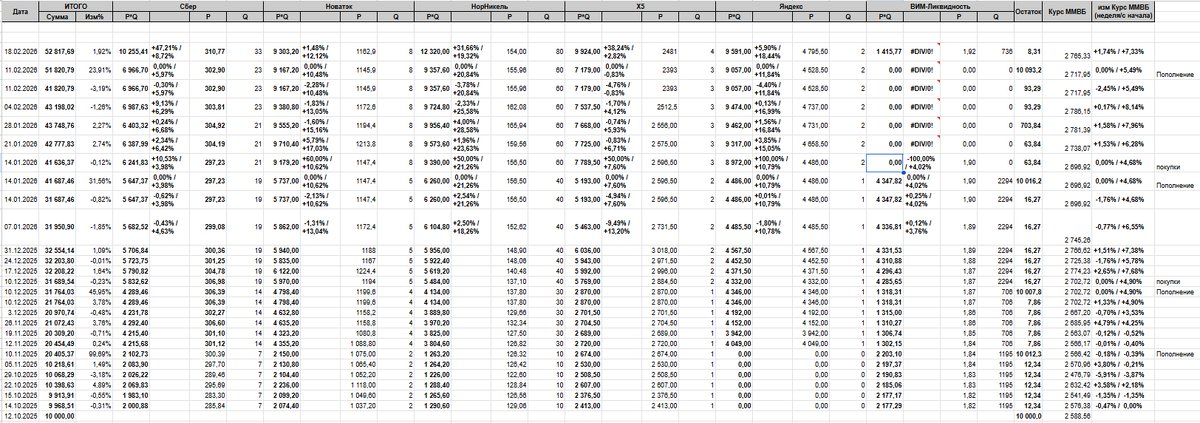This screenshot has height=423, width=1200.
Task: Click the X5 group header
Action: pos(640,5)
